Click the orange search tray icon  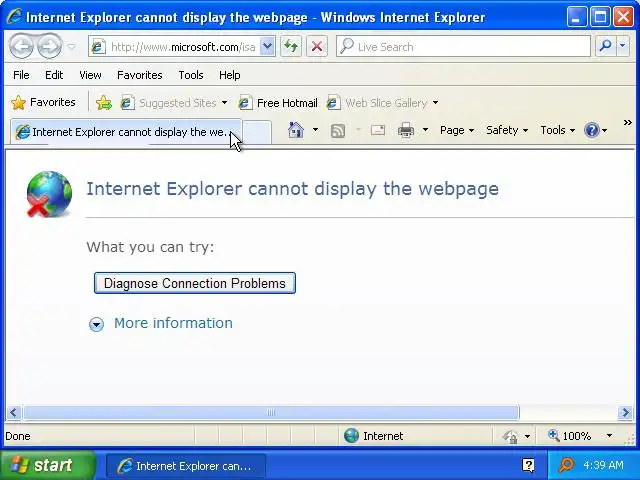tap(566, 465)
